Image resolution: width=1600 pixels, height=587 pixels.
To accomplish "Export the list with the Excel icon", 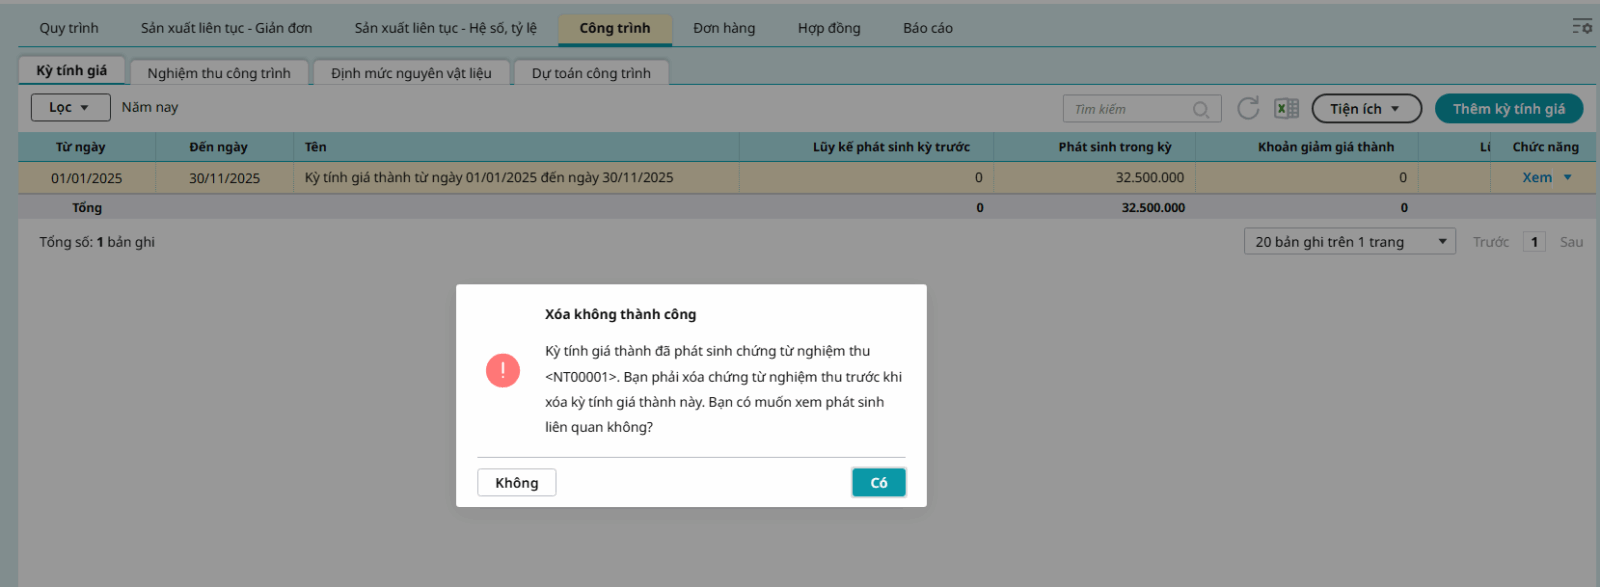I will 1286,108.
